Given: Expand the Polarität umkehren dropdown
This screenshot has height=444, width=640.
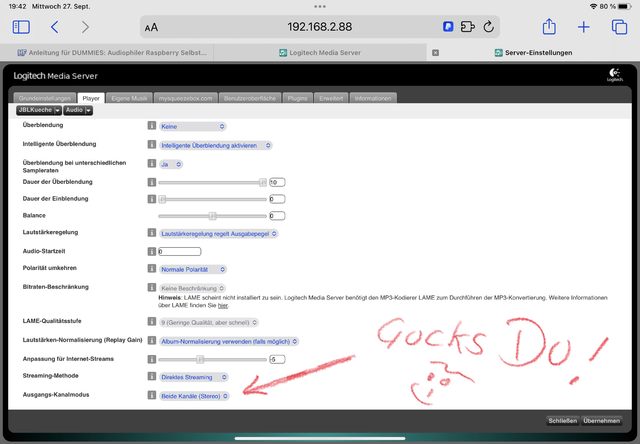Looking at the screenshot, I should coord(194,269).
